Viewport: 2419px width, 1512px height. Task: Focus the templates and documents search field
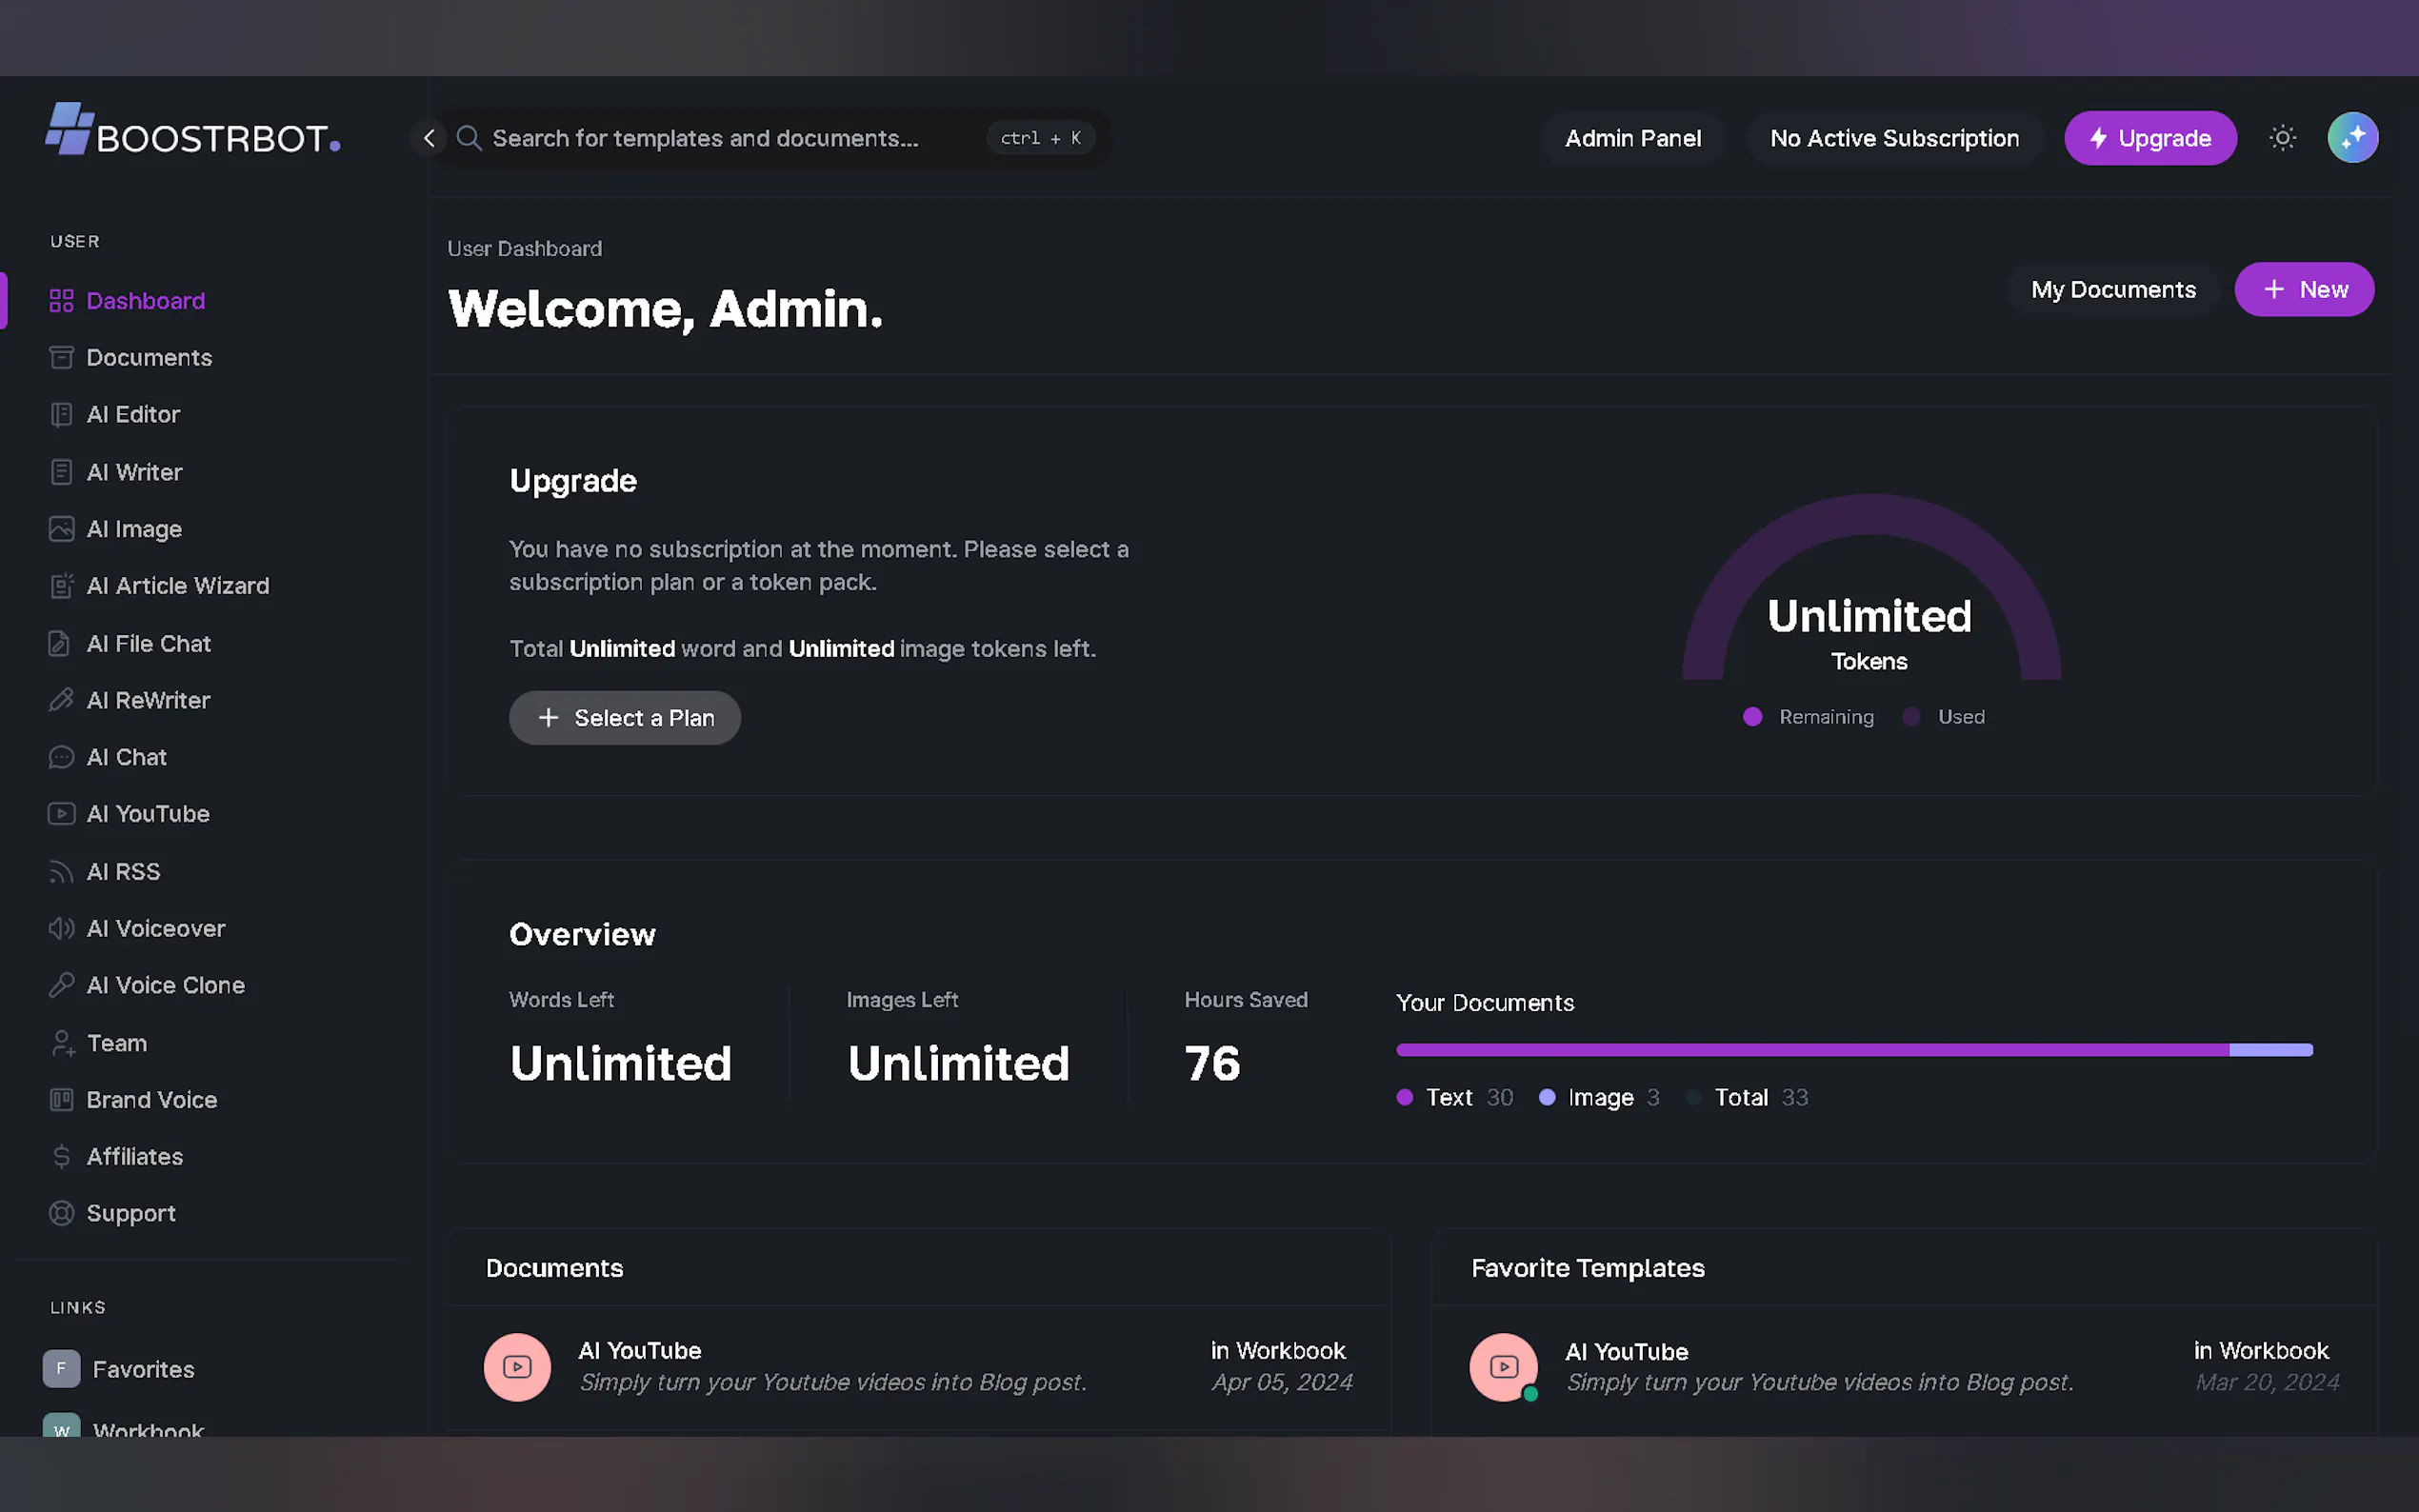[x=705, y=138]
